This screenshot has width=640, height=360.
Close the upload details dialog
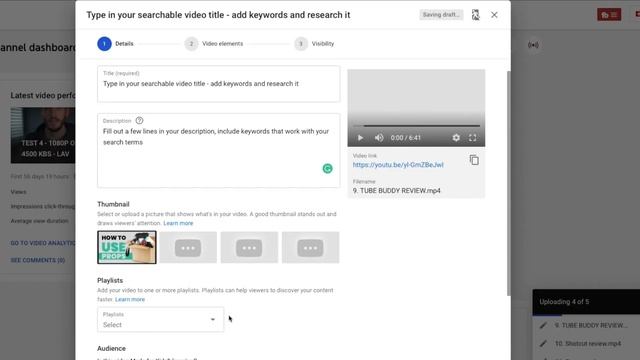(494, 15)
